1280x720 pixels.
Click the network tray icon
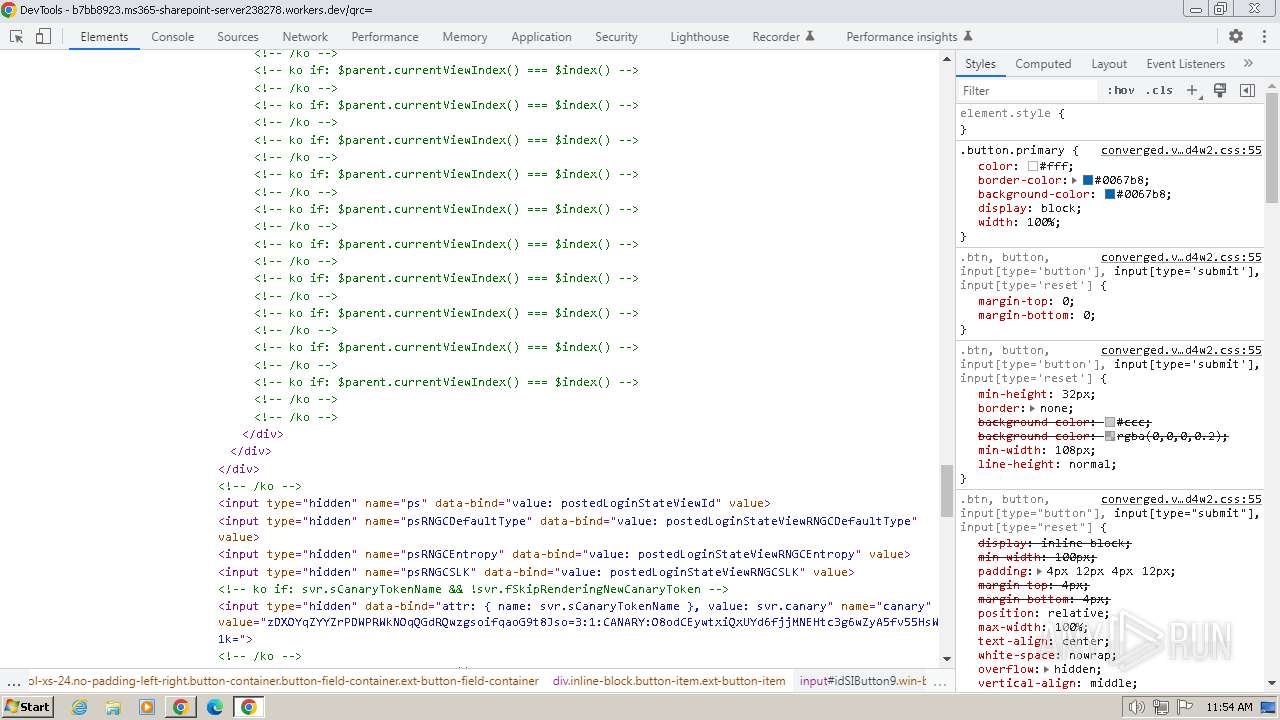pos(1161,707)
